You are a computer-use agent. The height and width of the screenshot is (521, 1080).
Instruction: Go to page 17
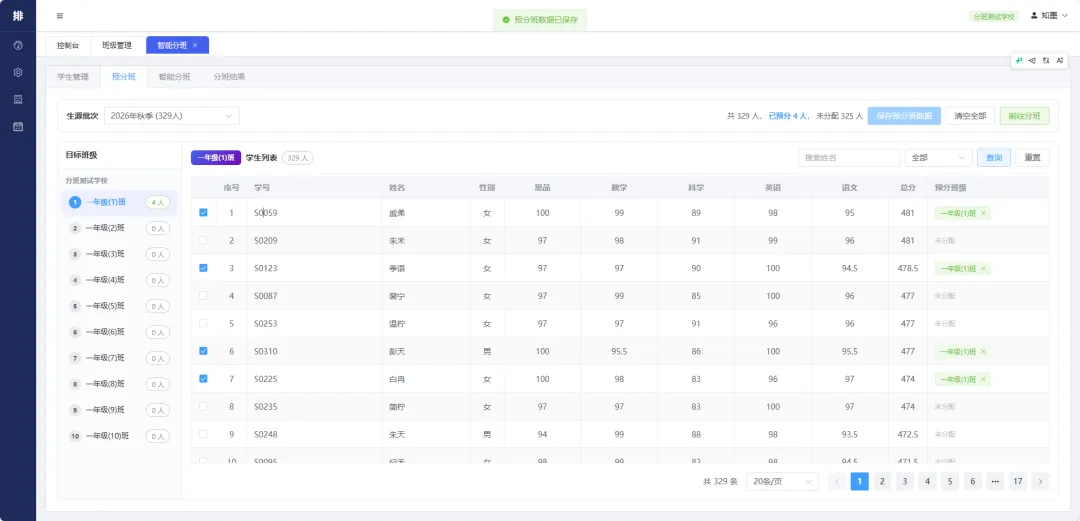1017,481
